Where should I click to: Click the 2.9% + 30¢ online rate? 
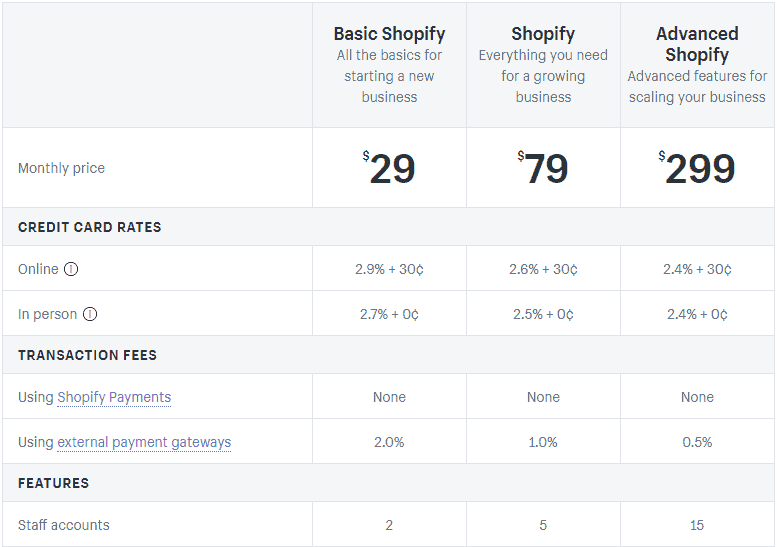(389, 269)
